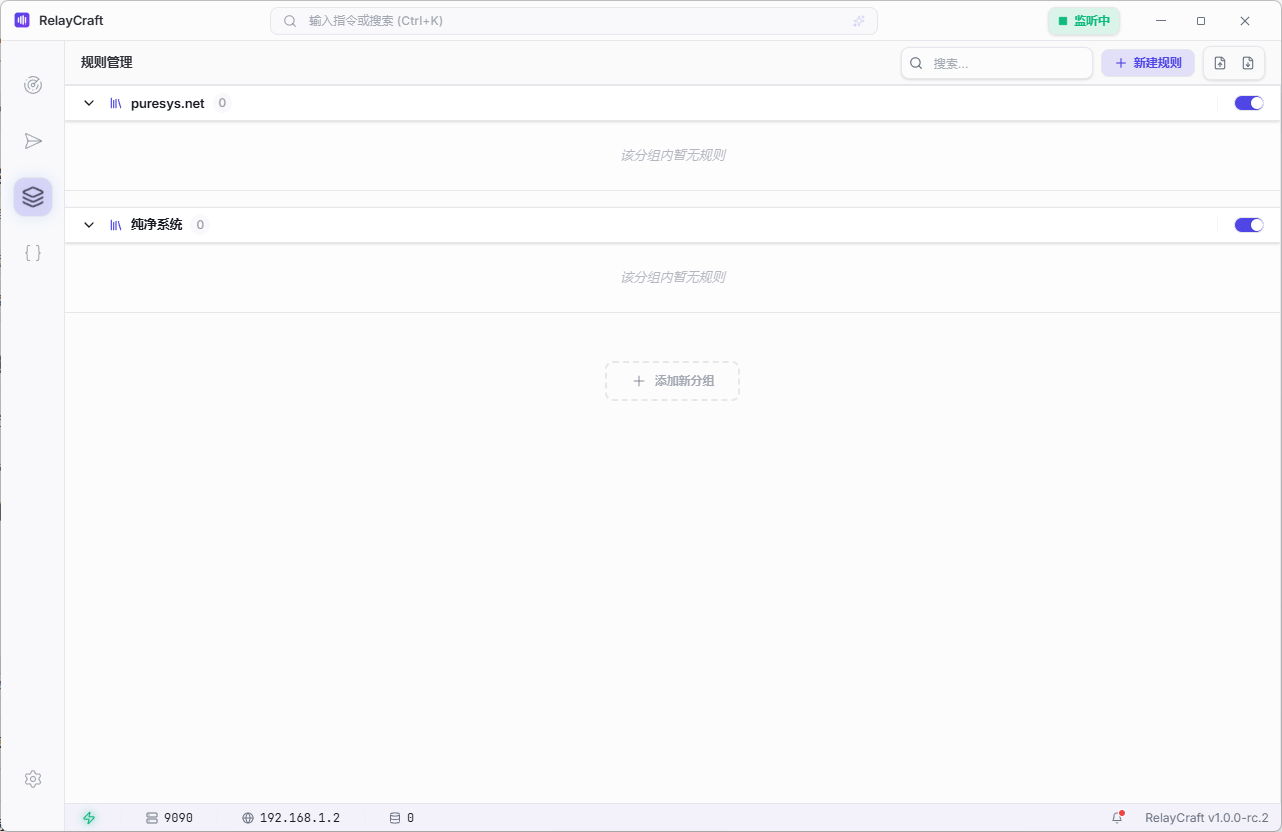Collapse the puresys.net group chevron
The width and height of the screenshot is (1282, 832).
click(89, 103)
